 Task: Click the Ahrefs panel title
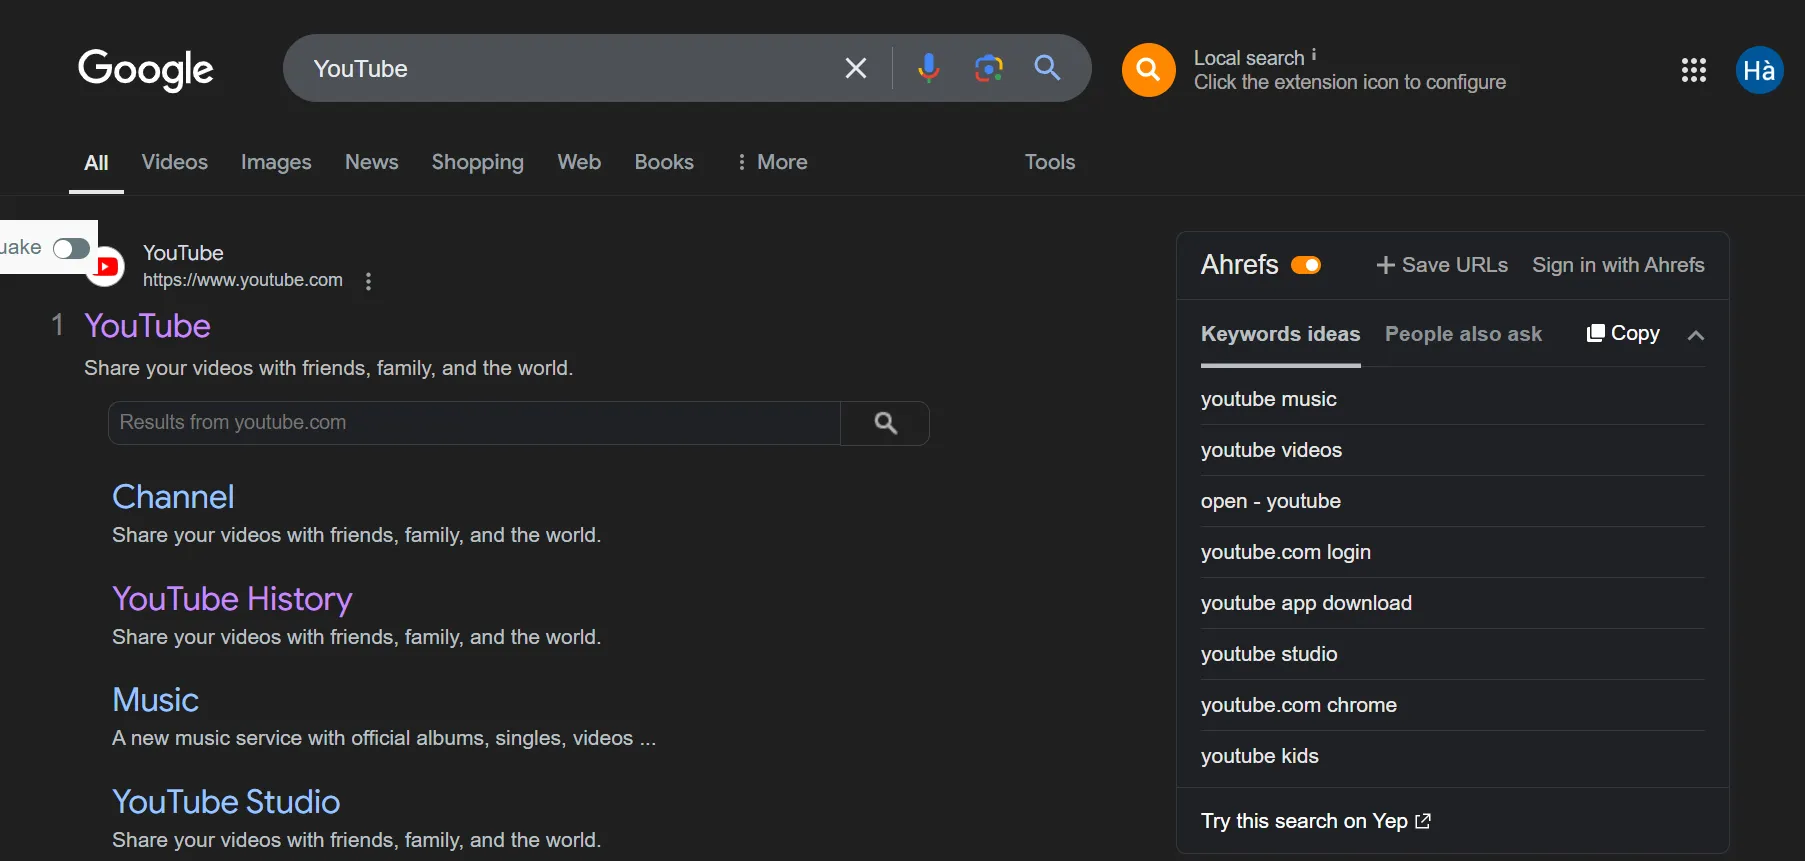(x=1240, y=265)
